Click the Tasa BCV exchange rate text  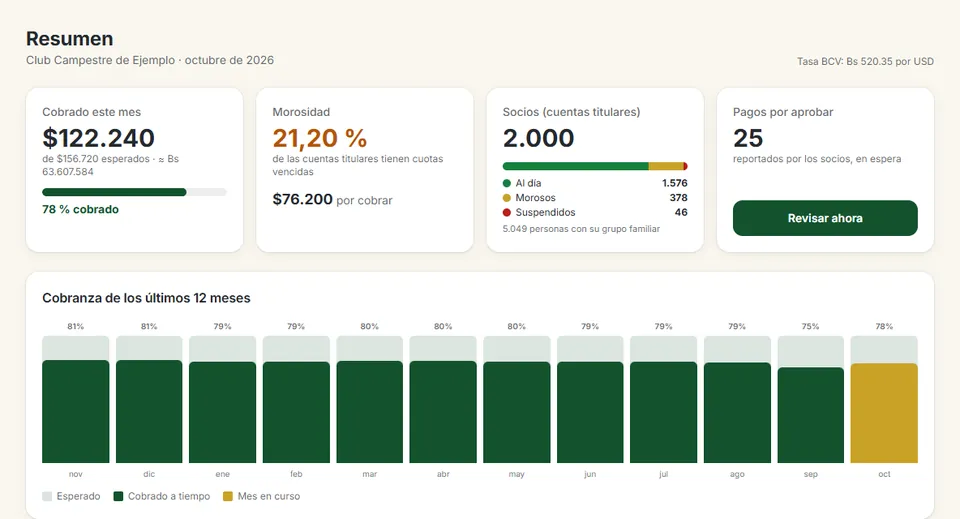[865, 61]
